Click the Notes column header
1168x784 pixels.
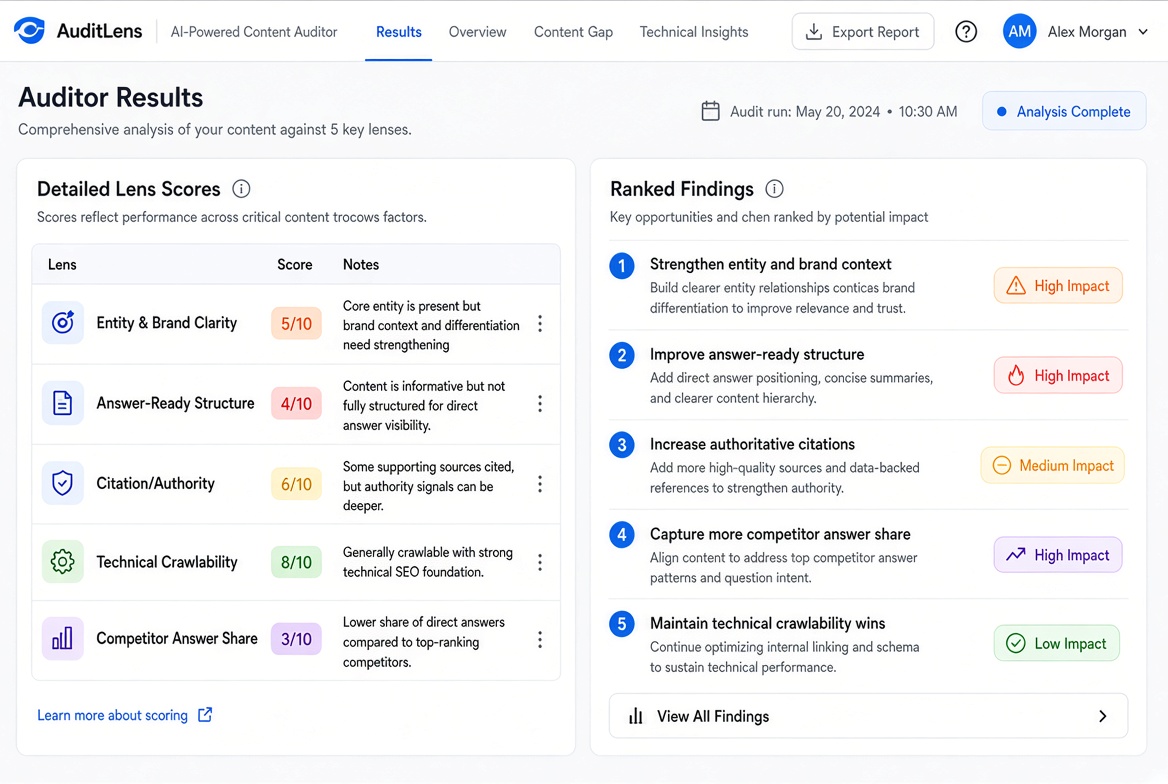[361, 265]
